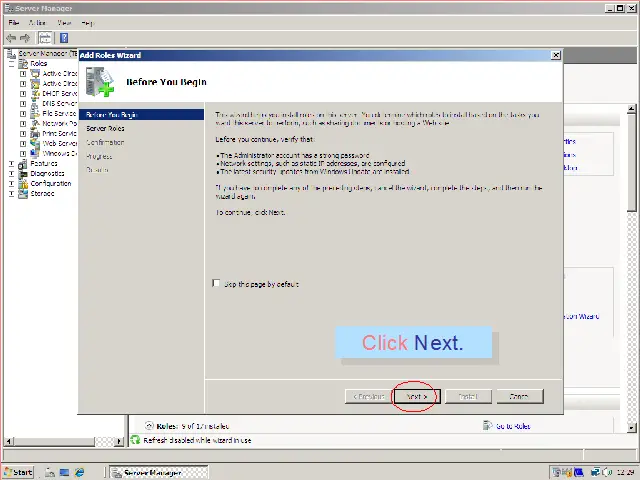Expand the Features tree node

[11, 164]
